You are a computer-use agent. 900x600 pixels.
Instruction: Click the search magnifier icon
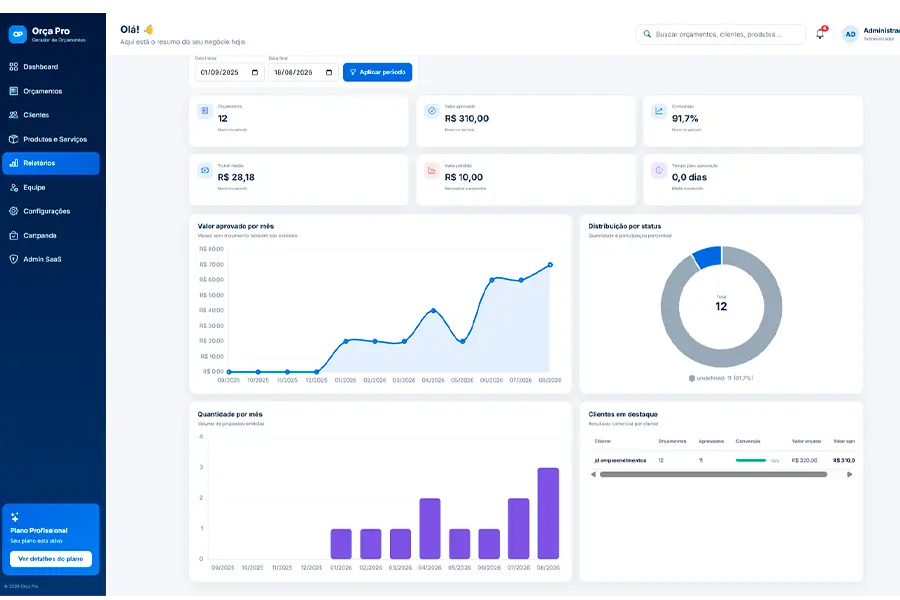click(647, 34)
